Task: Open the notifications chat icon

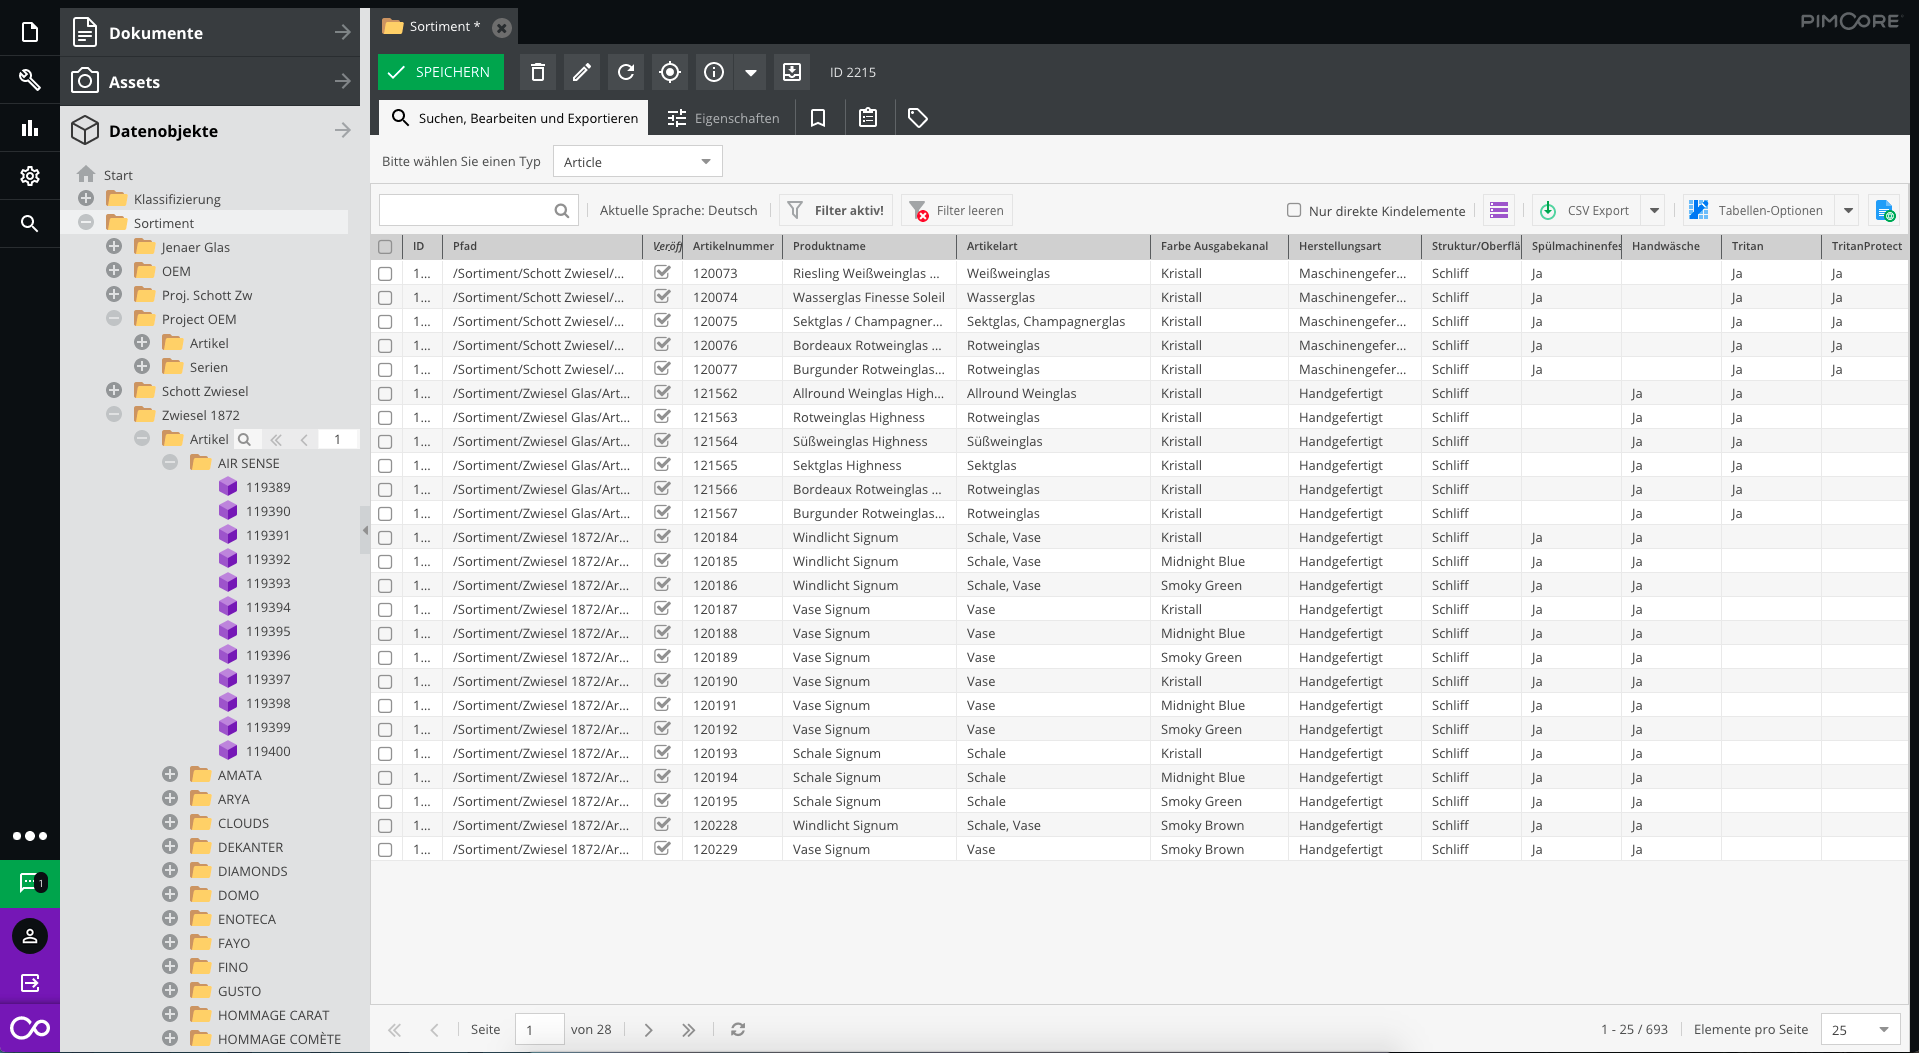Action: pos(30,884)
